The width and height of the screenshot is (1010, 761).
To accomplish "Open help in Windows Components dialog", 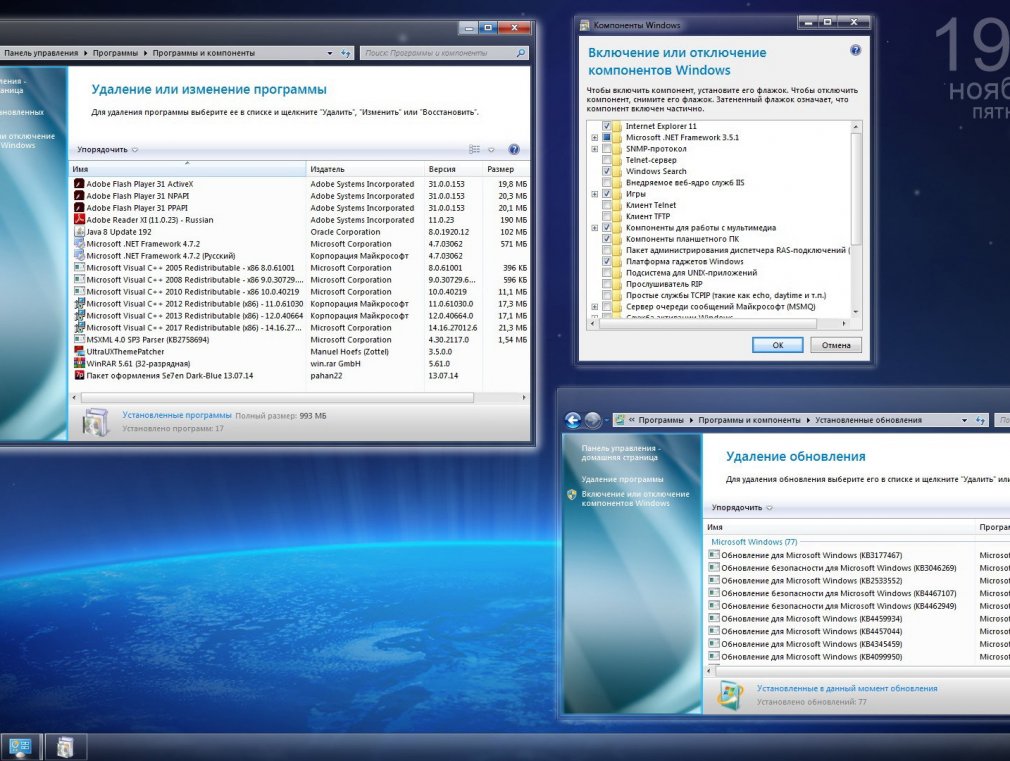I will click(x=855, y=50).
